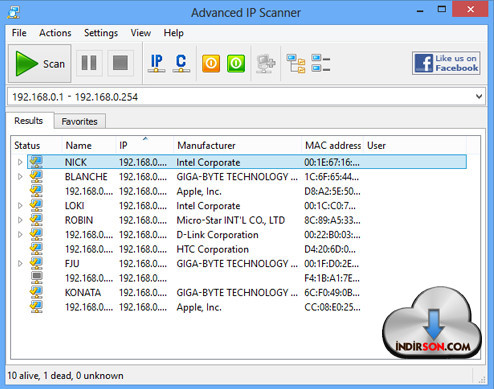Select the FJU name cell
494x389 pixels.
point(72,264)
